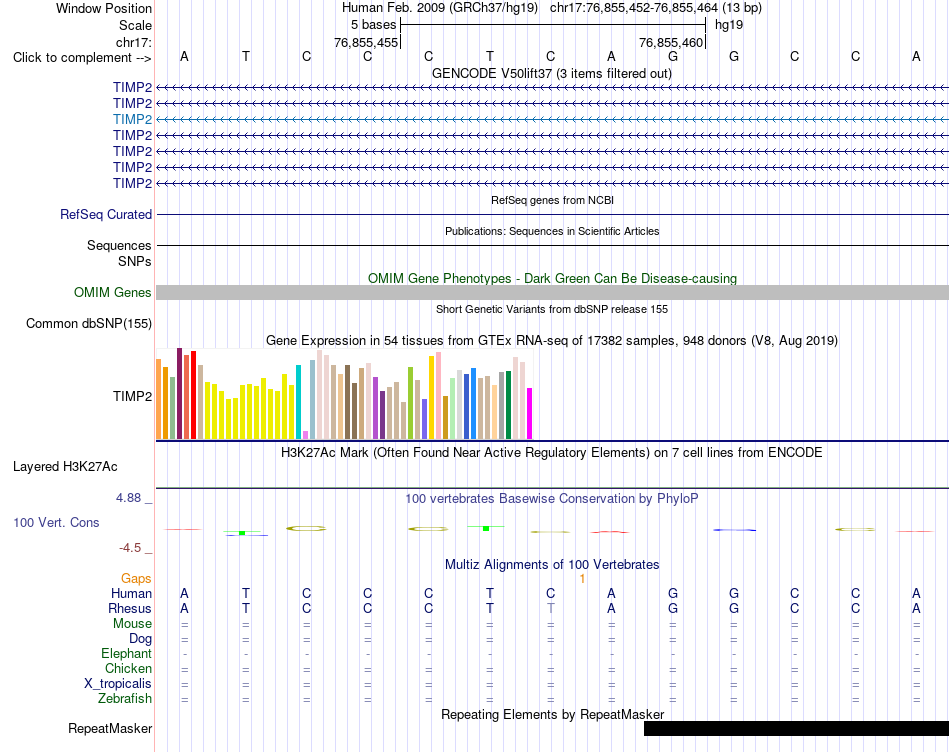Click the Mouse species label
This screenshot has width=950, height=752.
(132, 624)
